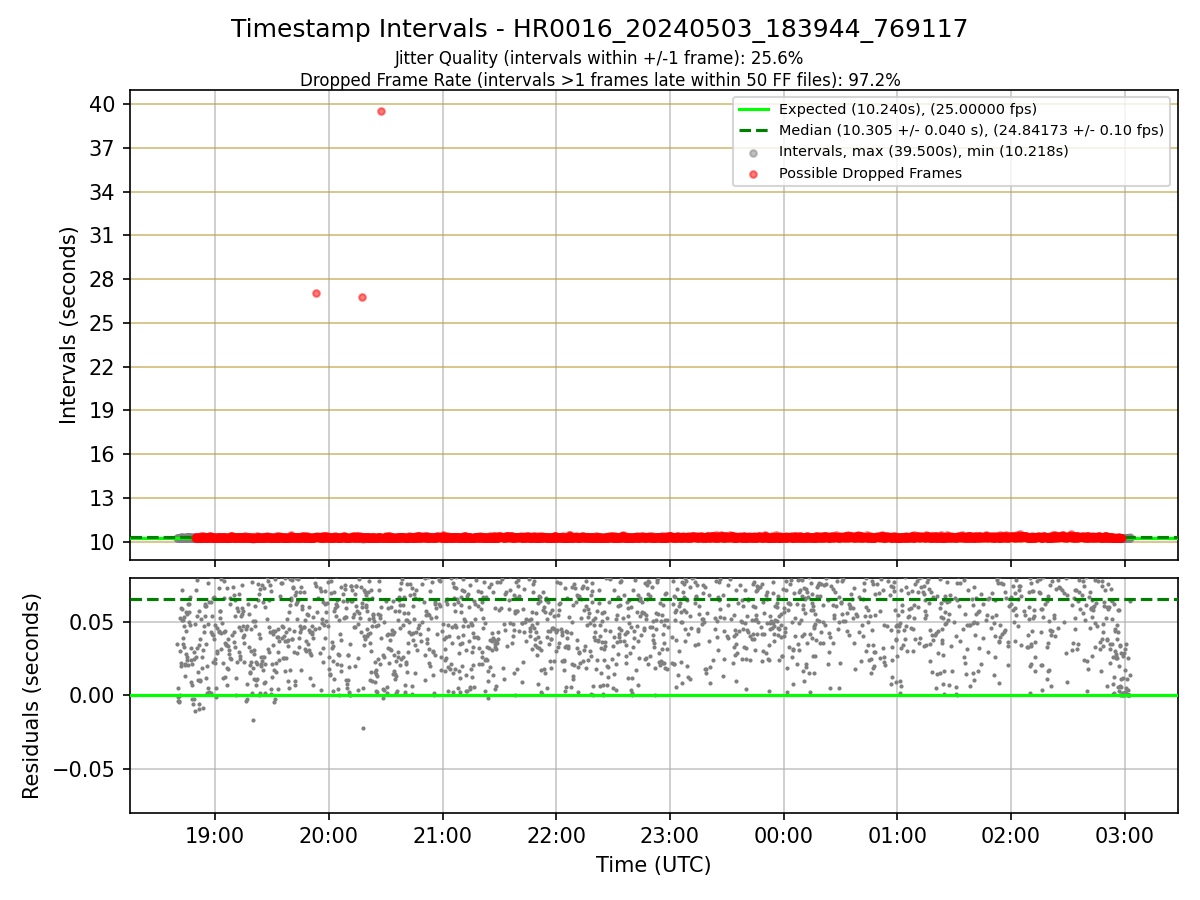Click the lowest residual dot near -0.02 after 20:00
This screenshot has width=1200, height=900.
click(363, 728)
